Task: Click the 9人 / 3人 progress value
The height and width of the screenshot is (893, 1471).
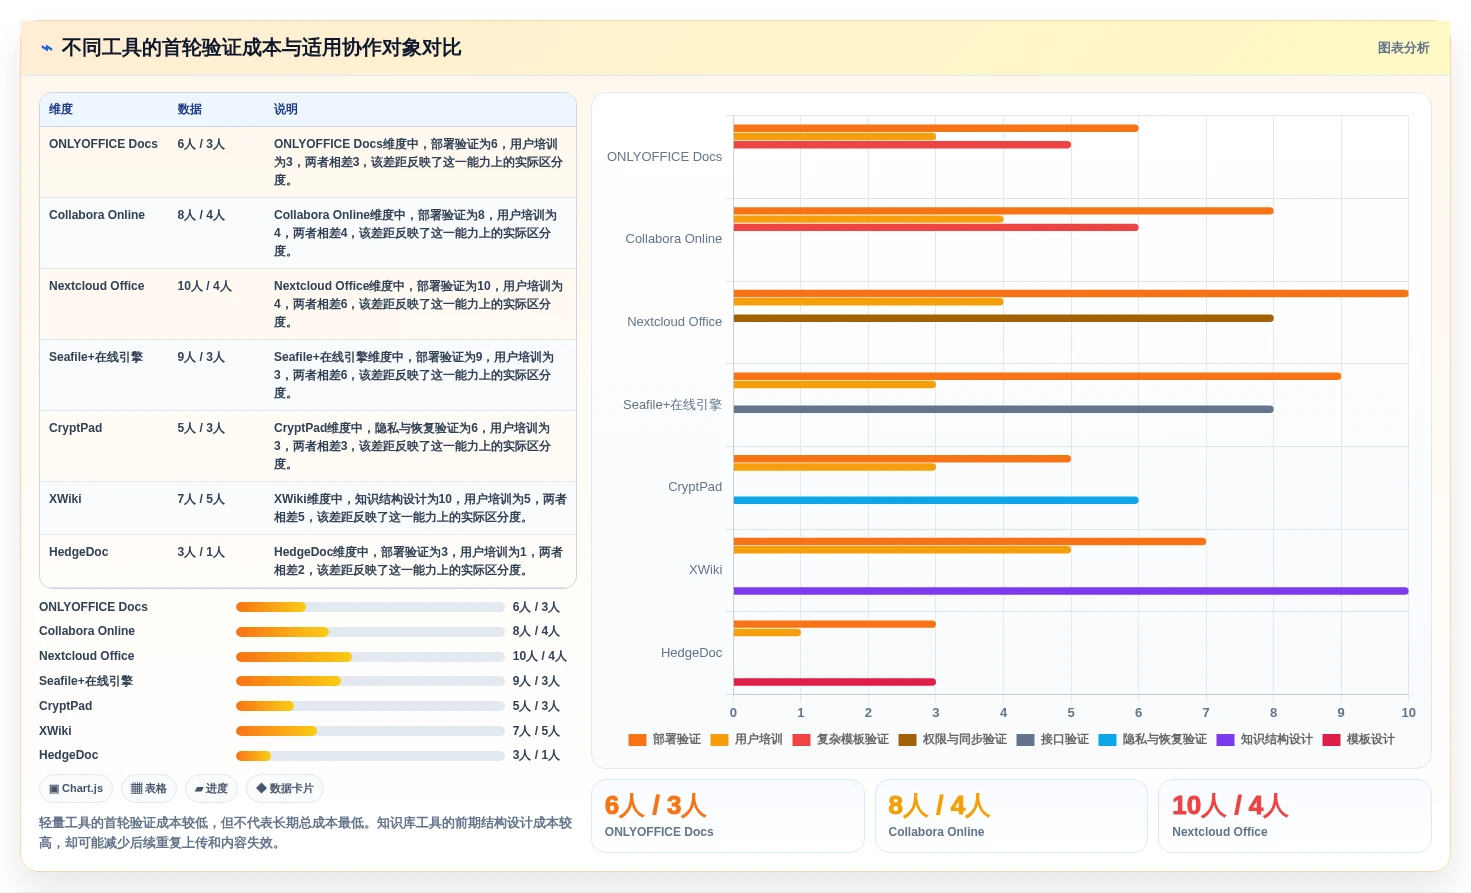Action: point(536,681)
